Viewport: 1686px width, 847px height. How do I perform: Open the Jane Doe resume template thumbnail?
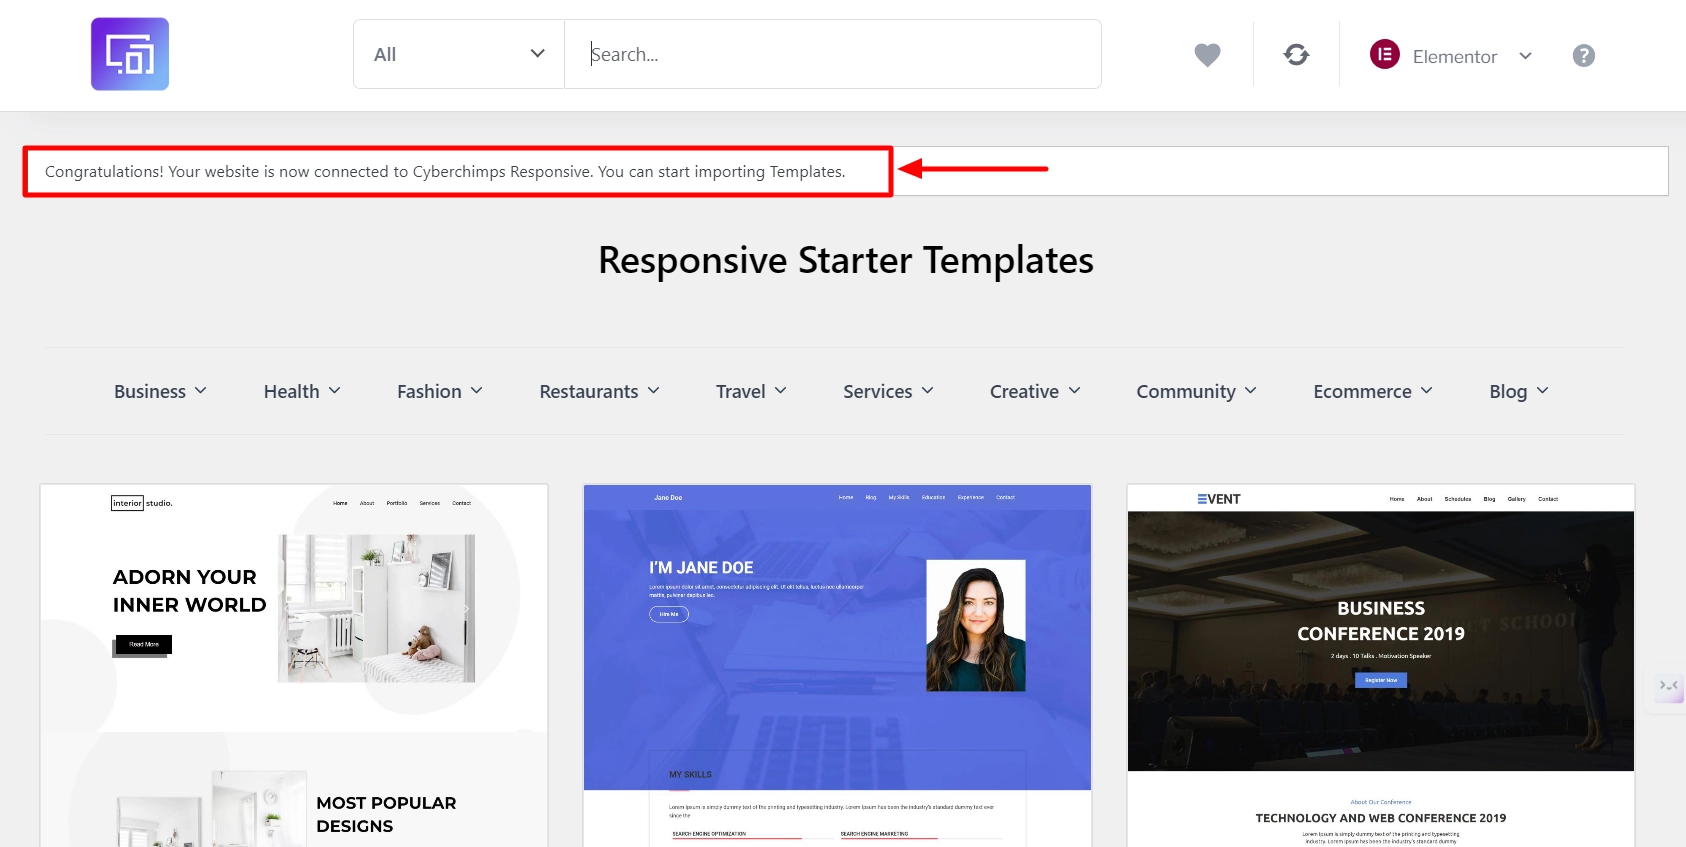click(x=837, y=666)
